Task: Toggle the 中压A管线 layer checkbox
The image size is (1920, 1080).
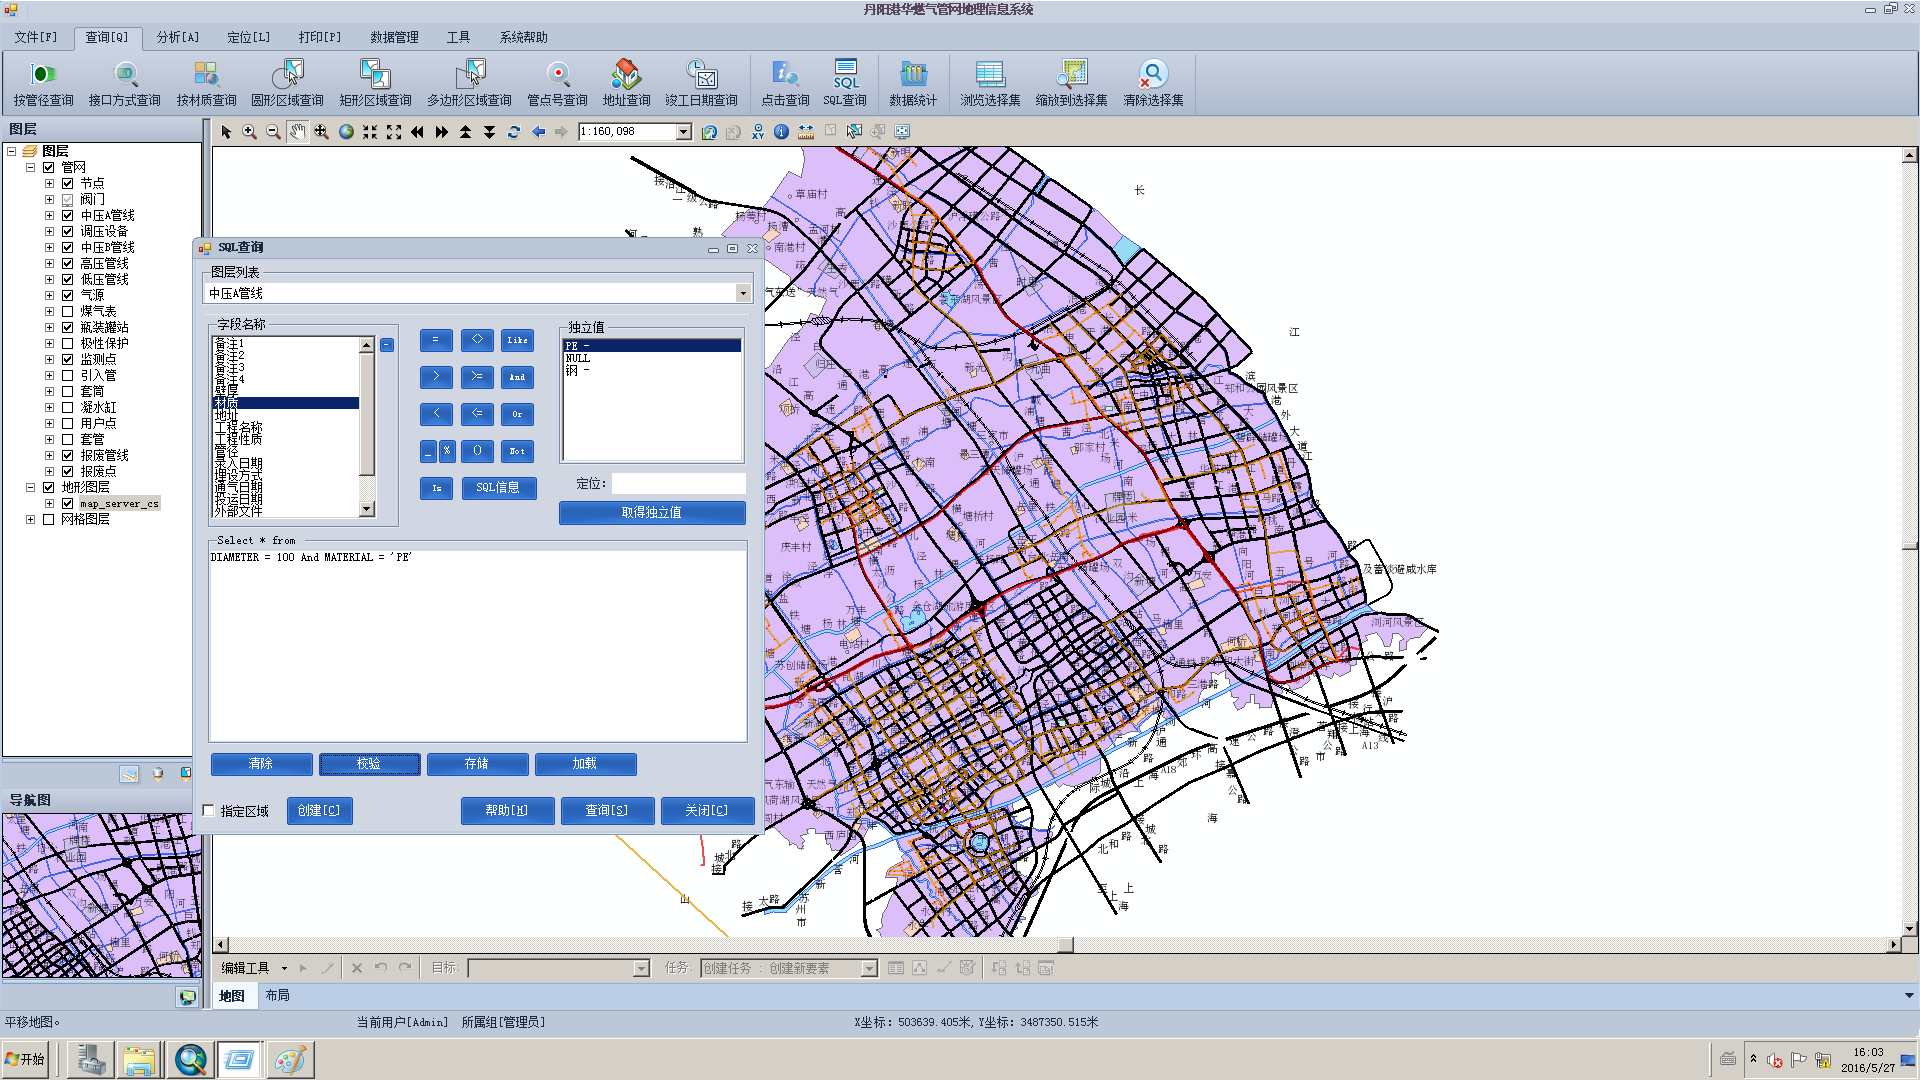Action: coord(68,216)
